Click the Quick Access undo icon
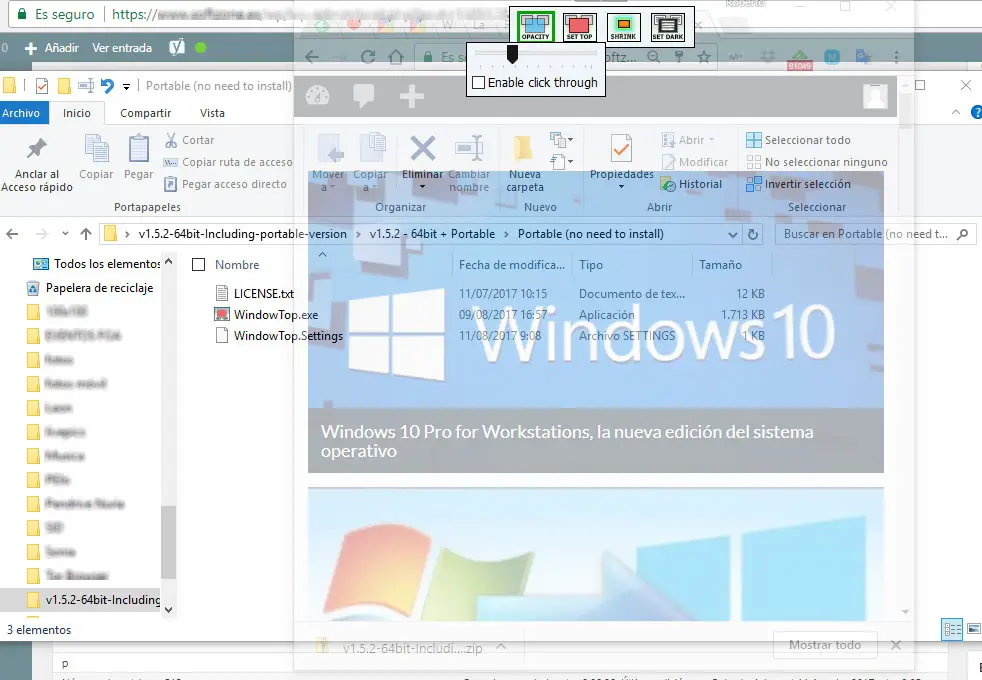This screenshot has height=680, width=982. pyautogui.click(x=107, y=86)
